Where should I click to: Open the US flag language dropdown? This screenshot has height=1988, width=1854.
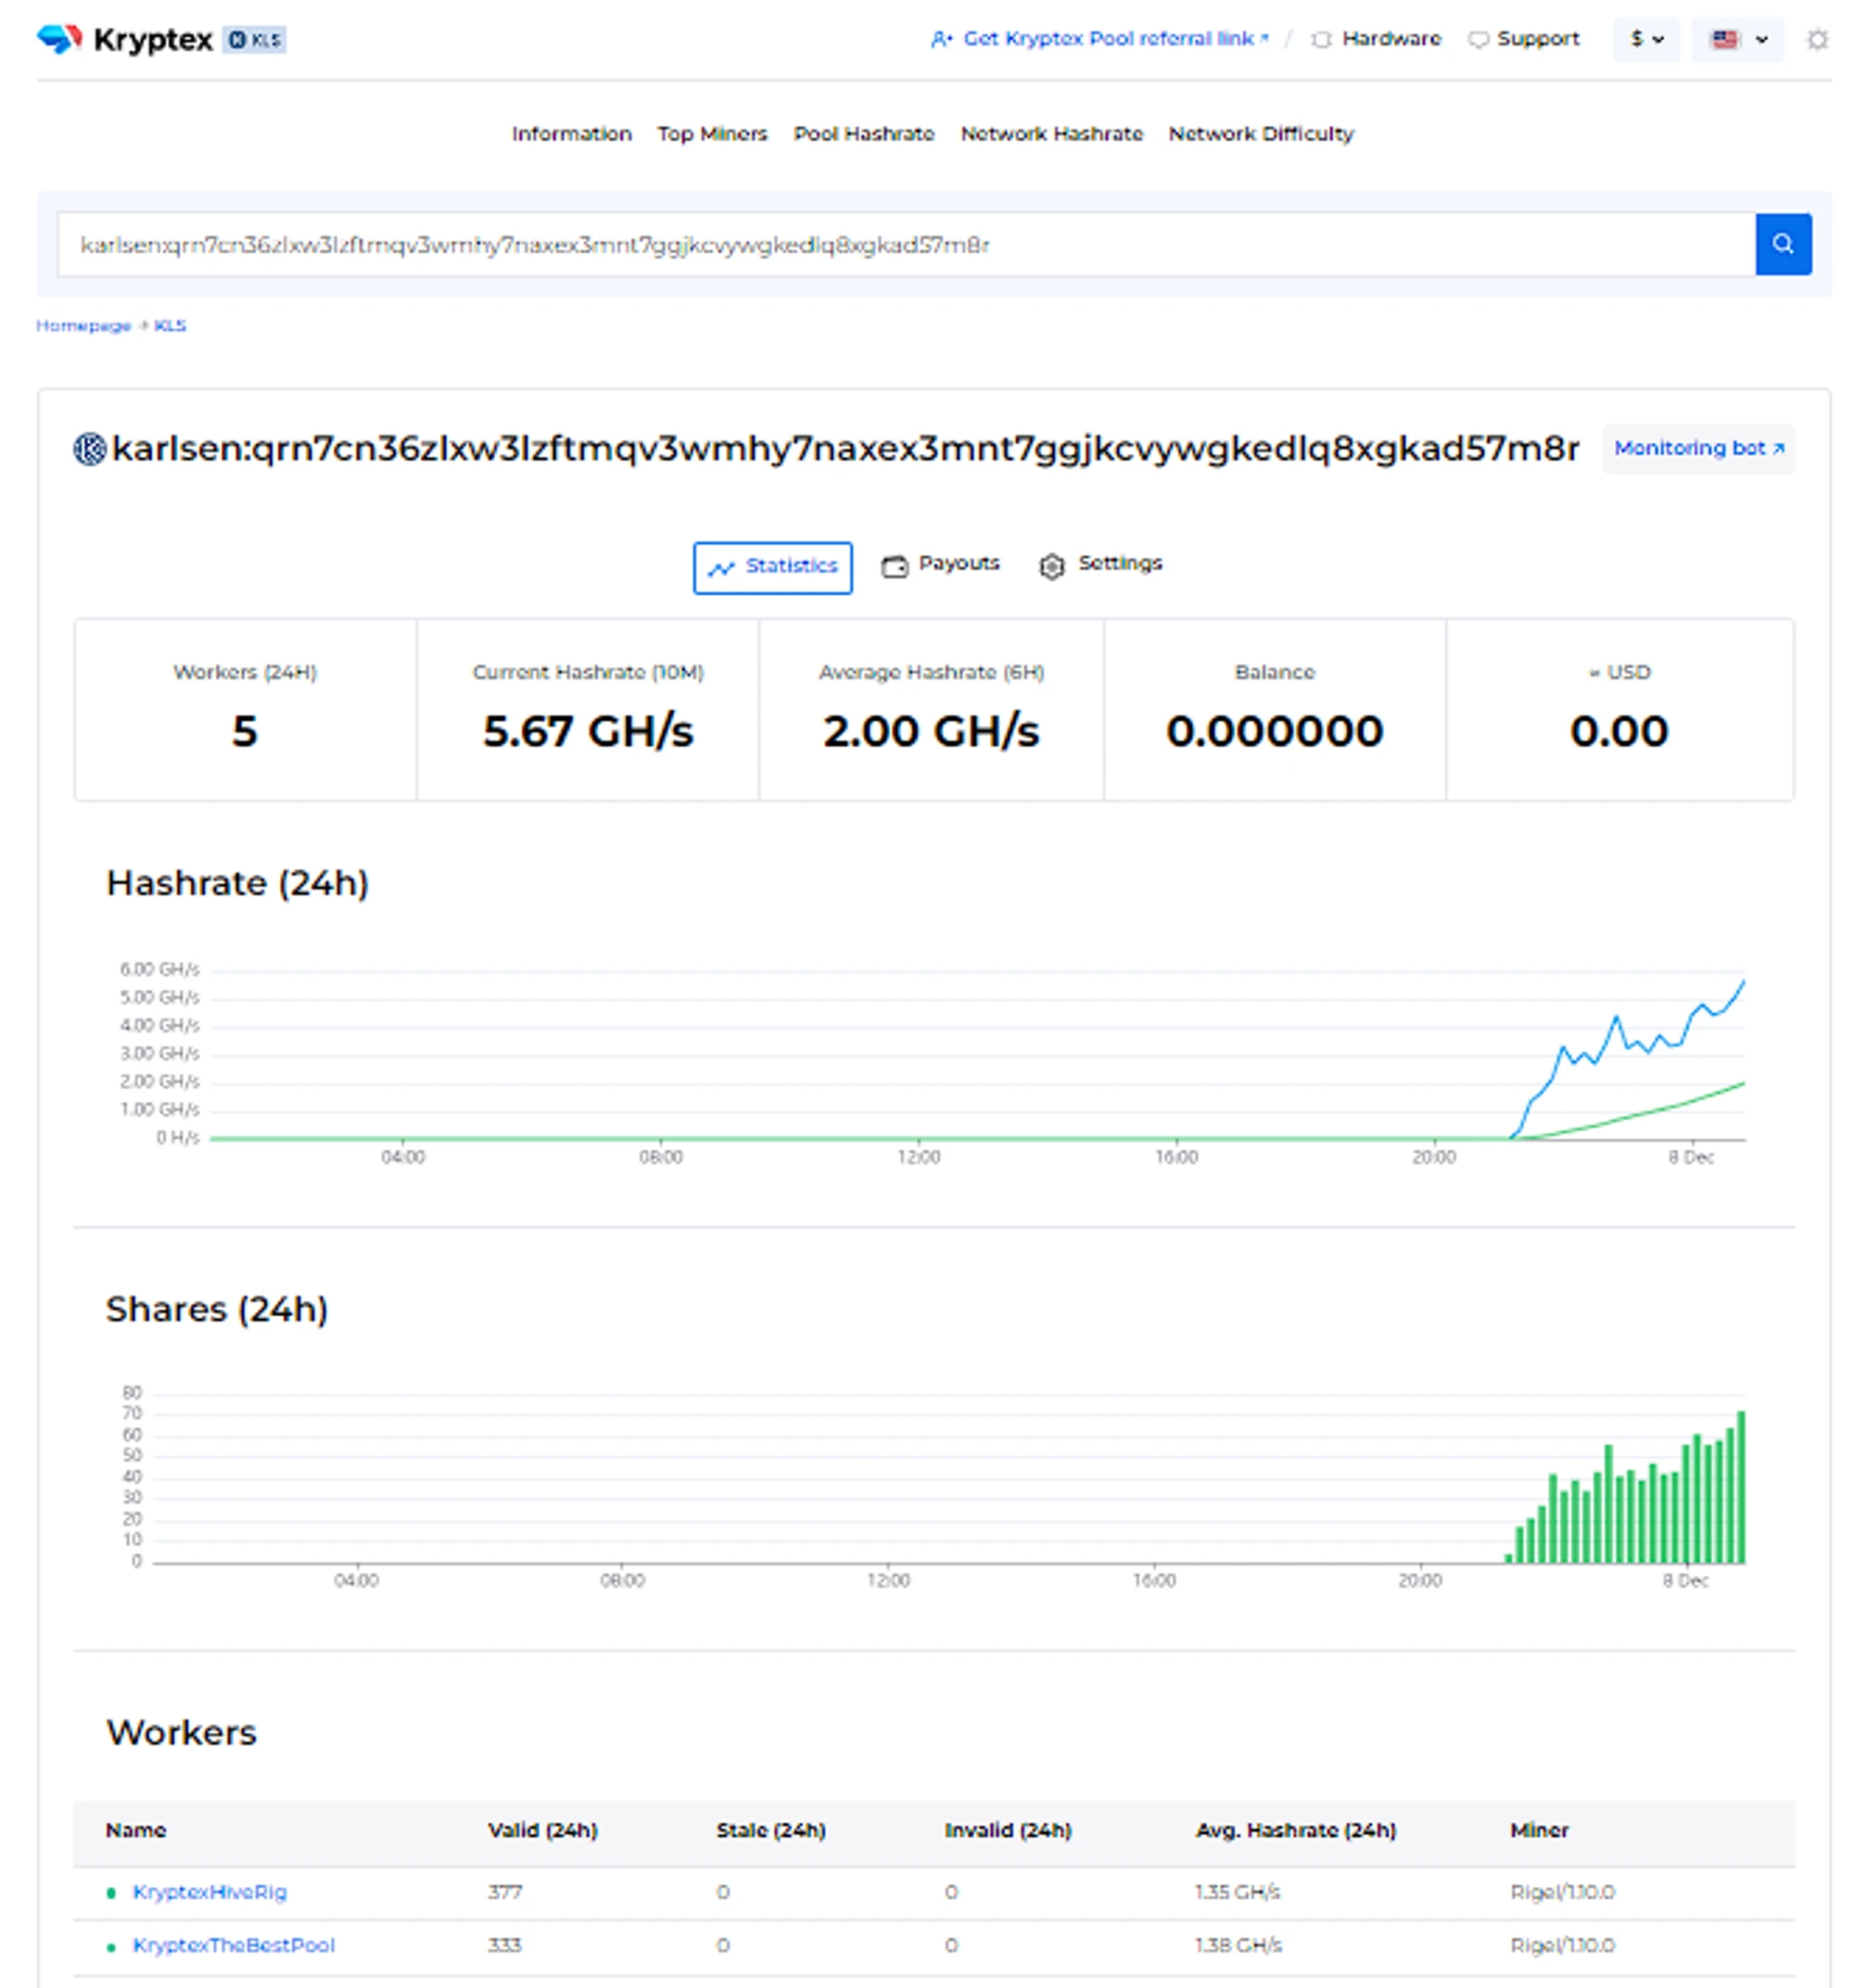[x=1737, y=40]
